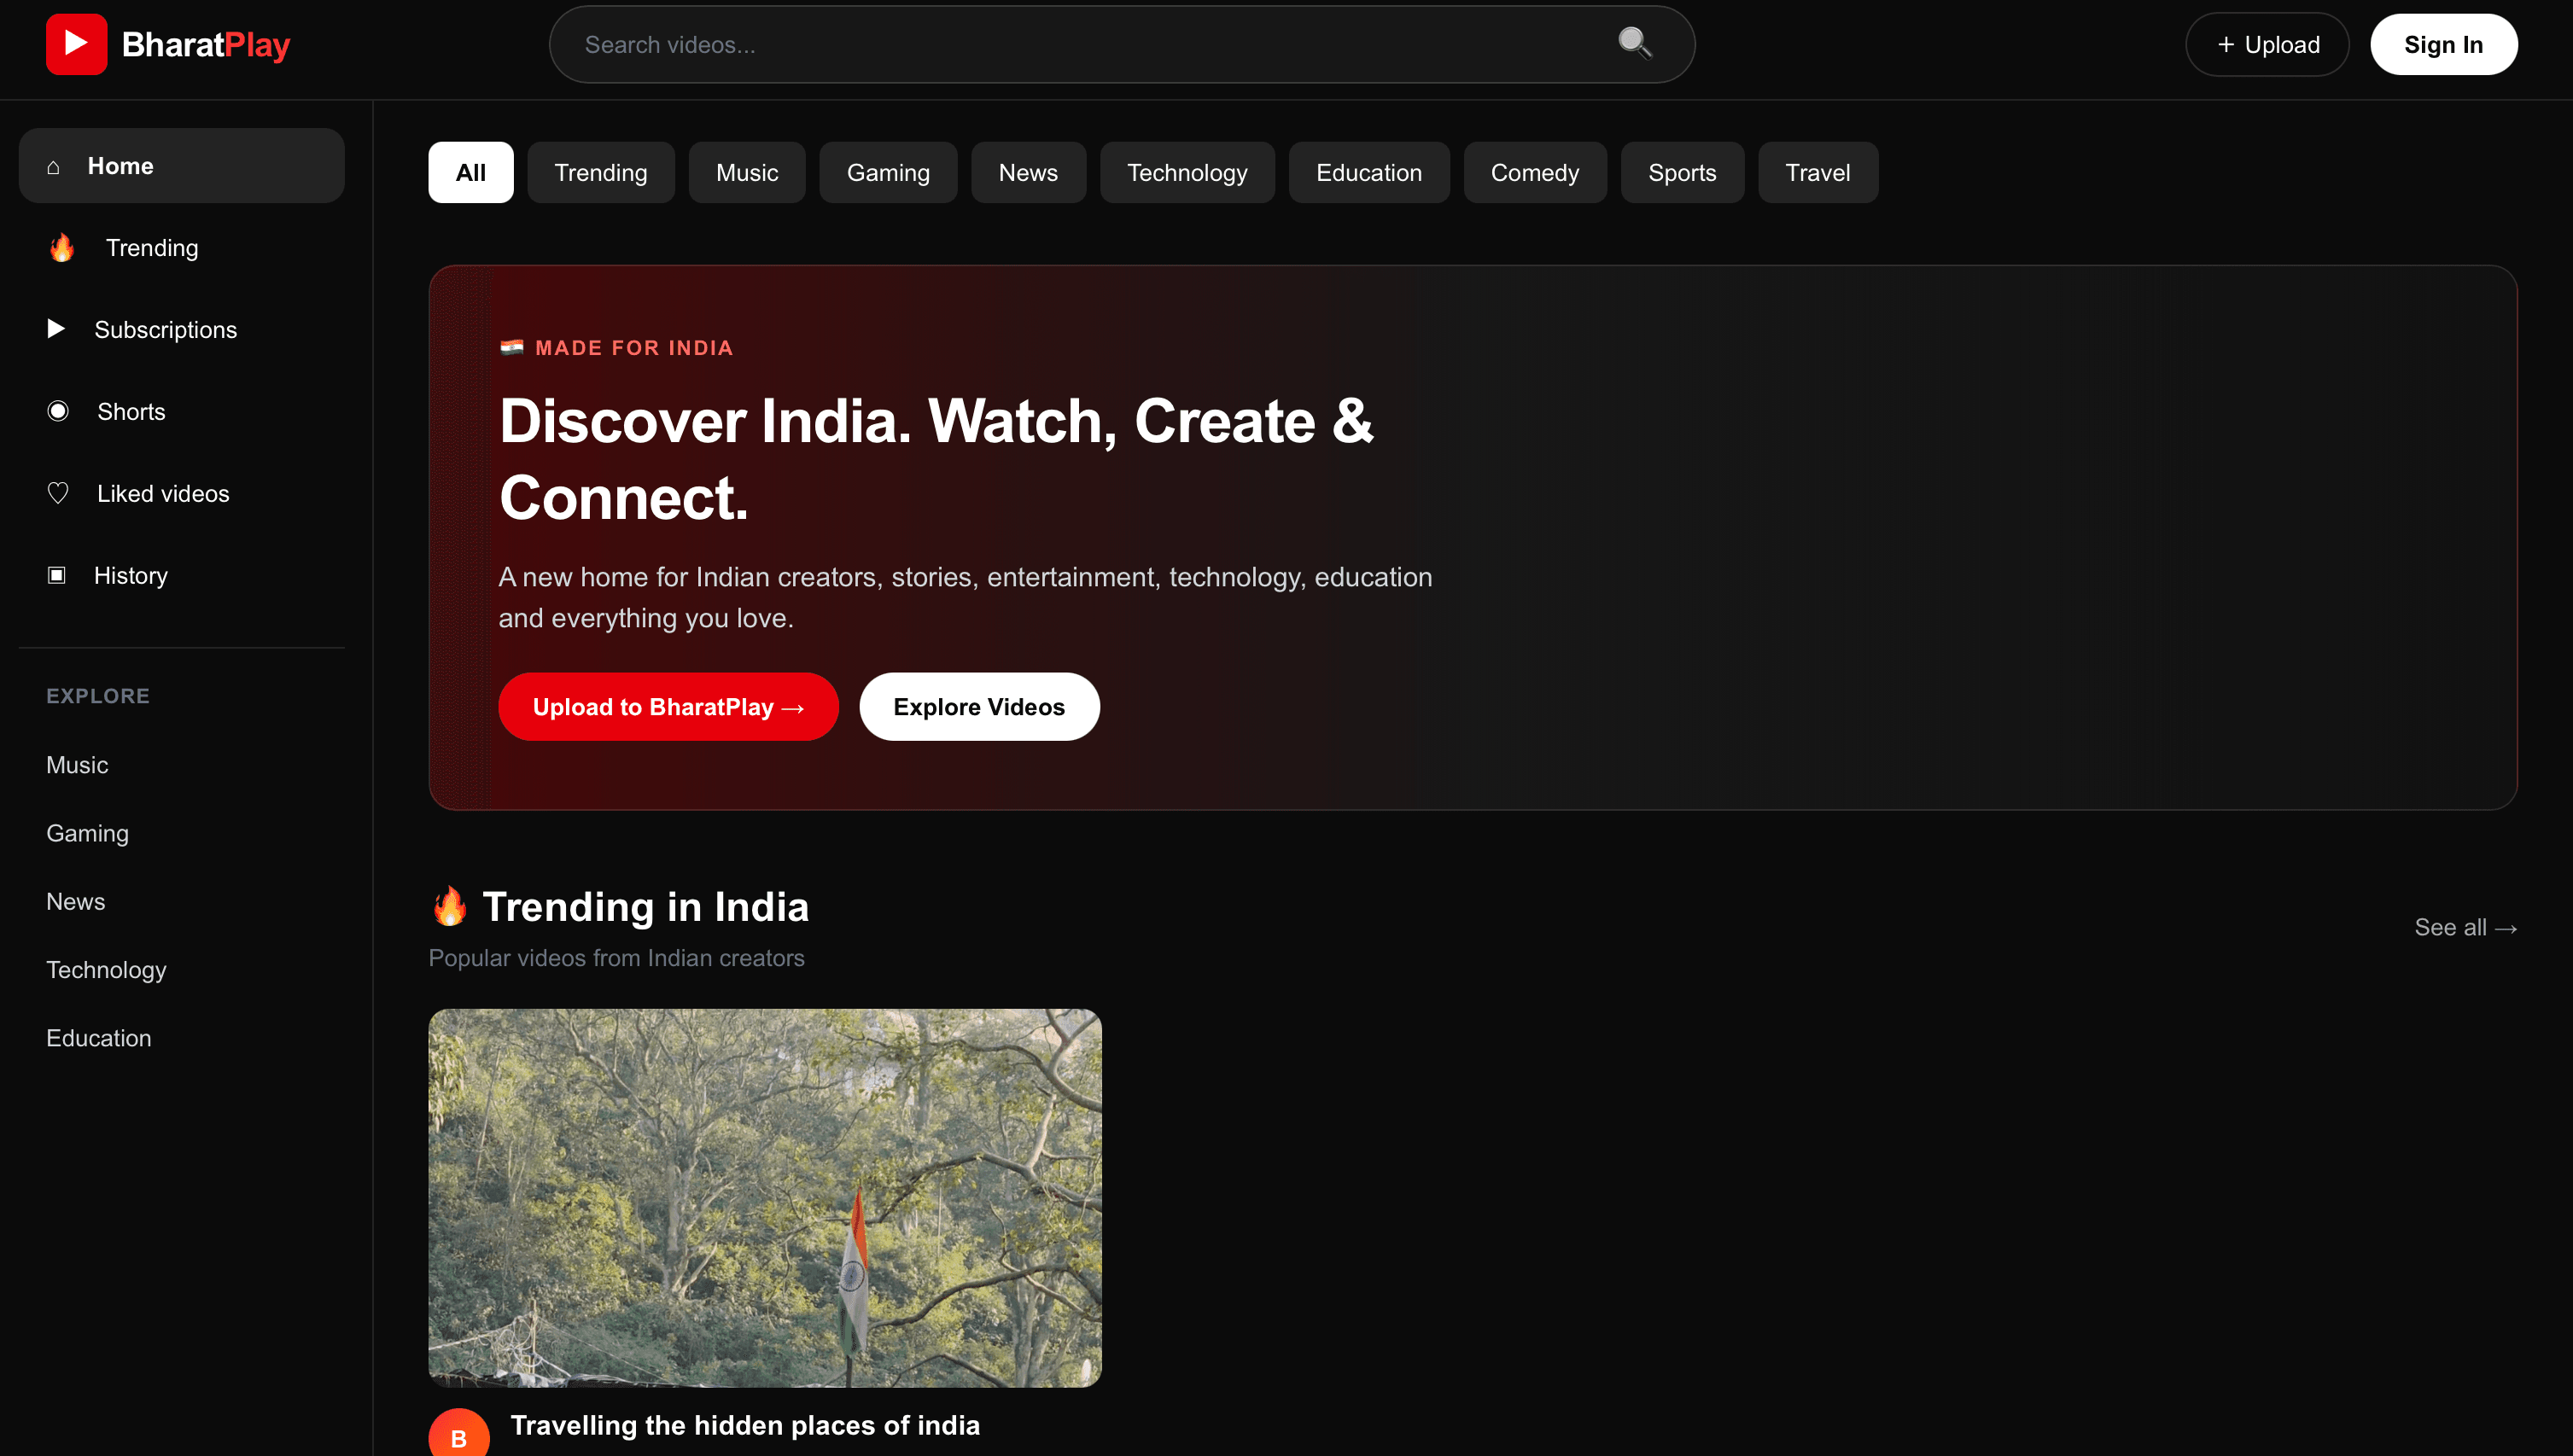Screen dimensions: 2573x1456
Task: Open Subscriptions label in sidebar
Action: (166, 329)
